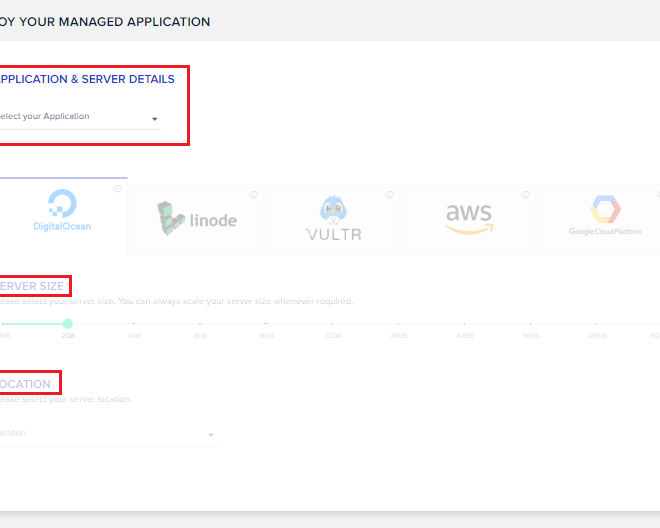Open the London server location dropdown
This screenshot has height=528, width=660.
click(109, 434)
